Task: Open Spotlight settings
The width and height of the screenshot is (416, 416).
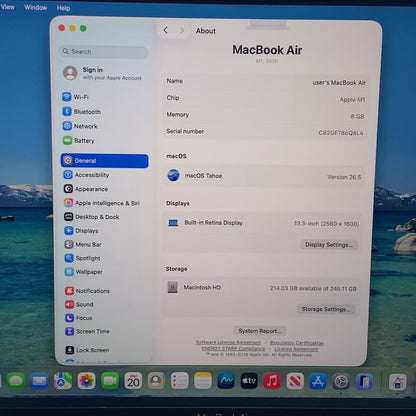Action: (82, 258)
